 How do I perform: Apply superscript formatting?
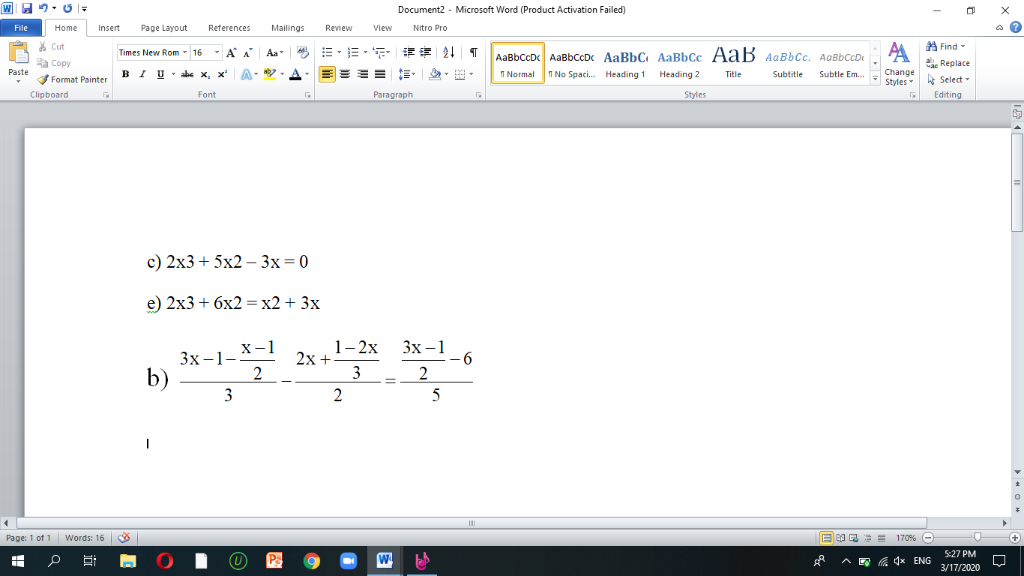tap(222, 74)
